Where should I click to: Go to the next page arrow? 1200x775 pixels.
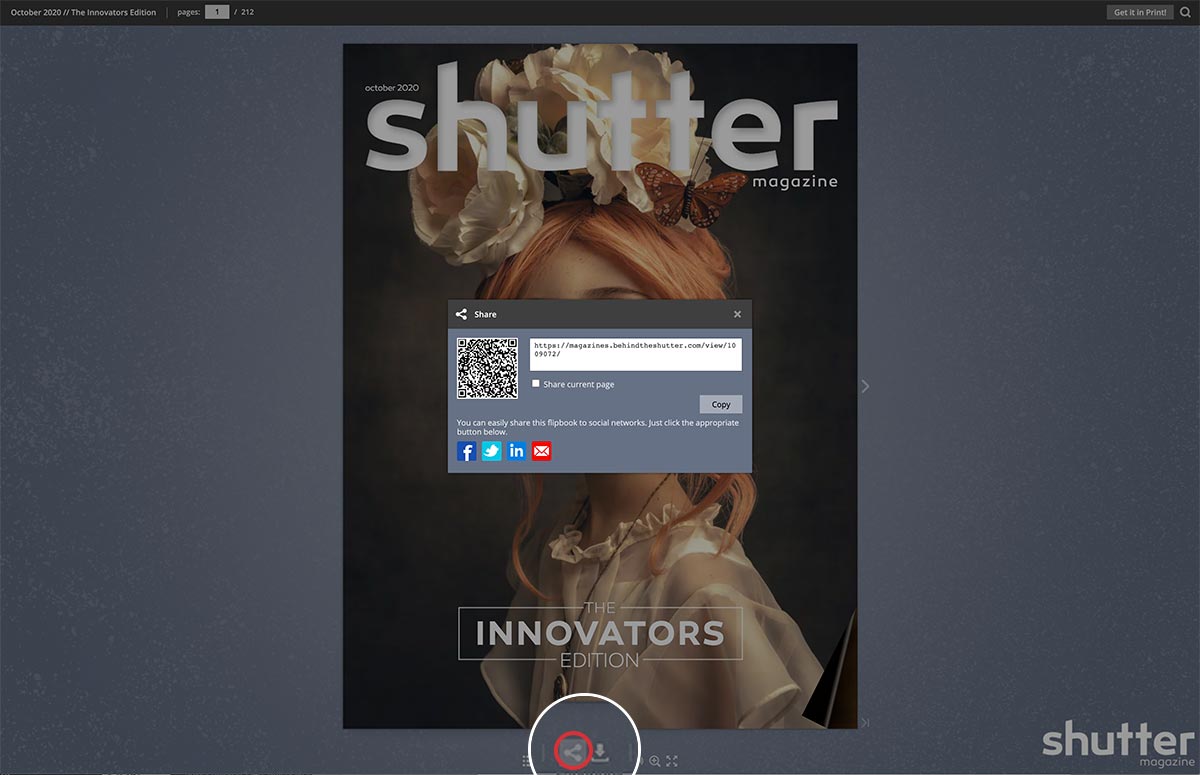click(x=865, y=386)
